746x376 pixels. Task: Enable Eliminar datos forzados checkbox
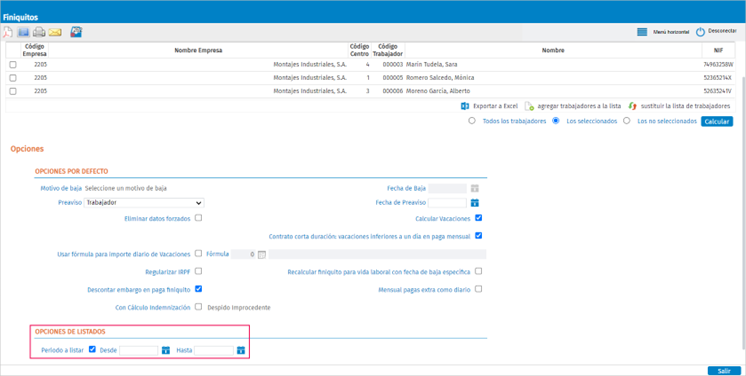click(x=198, y=218)
